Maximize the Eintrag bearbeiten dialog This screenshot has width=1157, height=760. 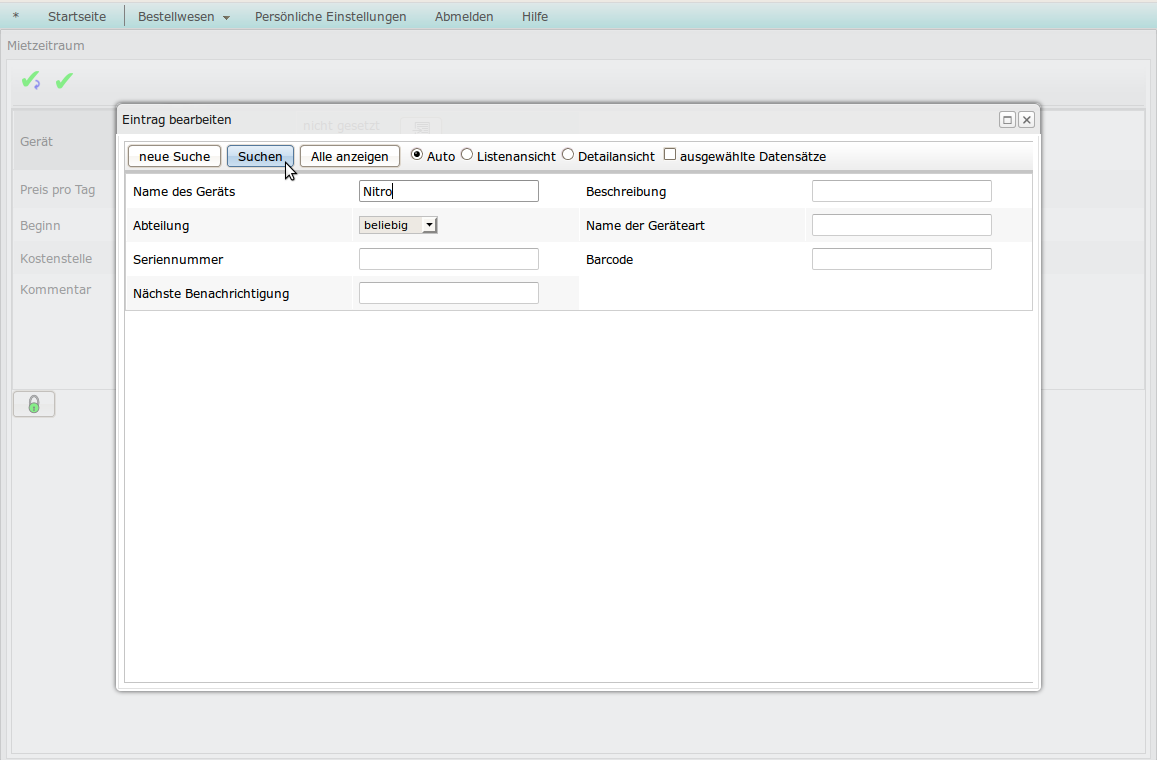coord(1007,120)
